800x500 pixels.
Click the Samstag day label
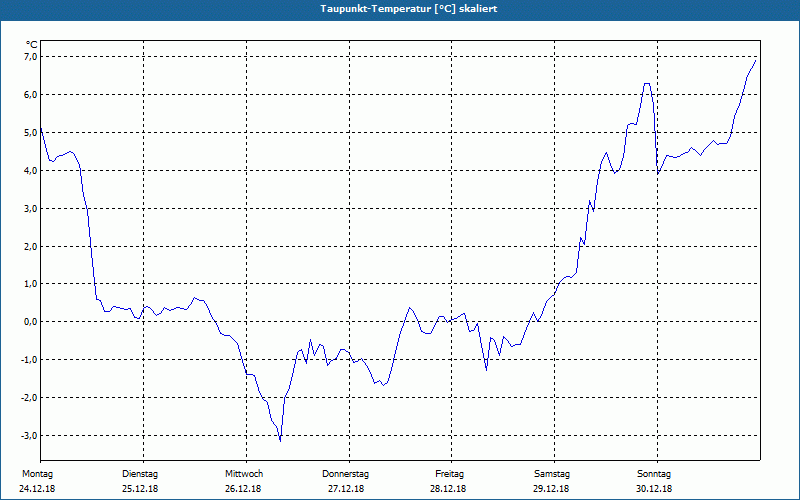click(x=552, y=474)
